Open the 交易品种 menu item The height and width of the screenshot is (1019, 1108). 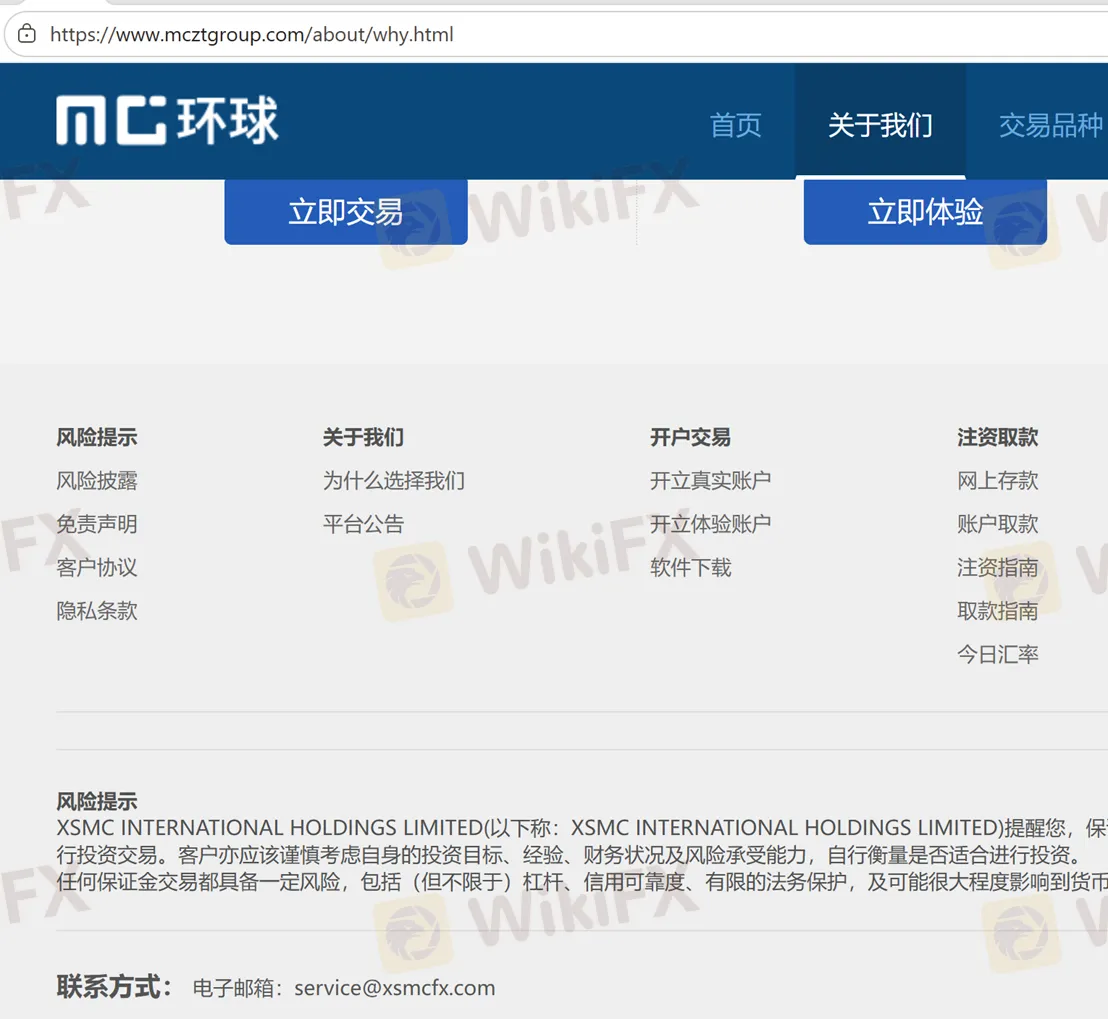coord(1051,125)
